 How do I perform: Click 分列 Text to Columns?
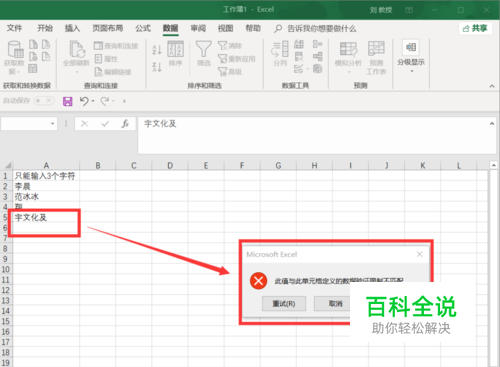[280, 53]
